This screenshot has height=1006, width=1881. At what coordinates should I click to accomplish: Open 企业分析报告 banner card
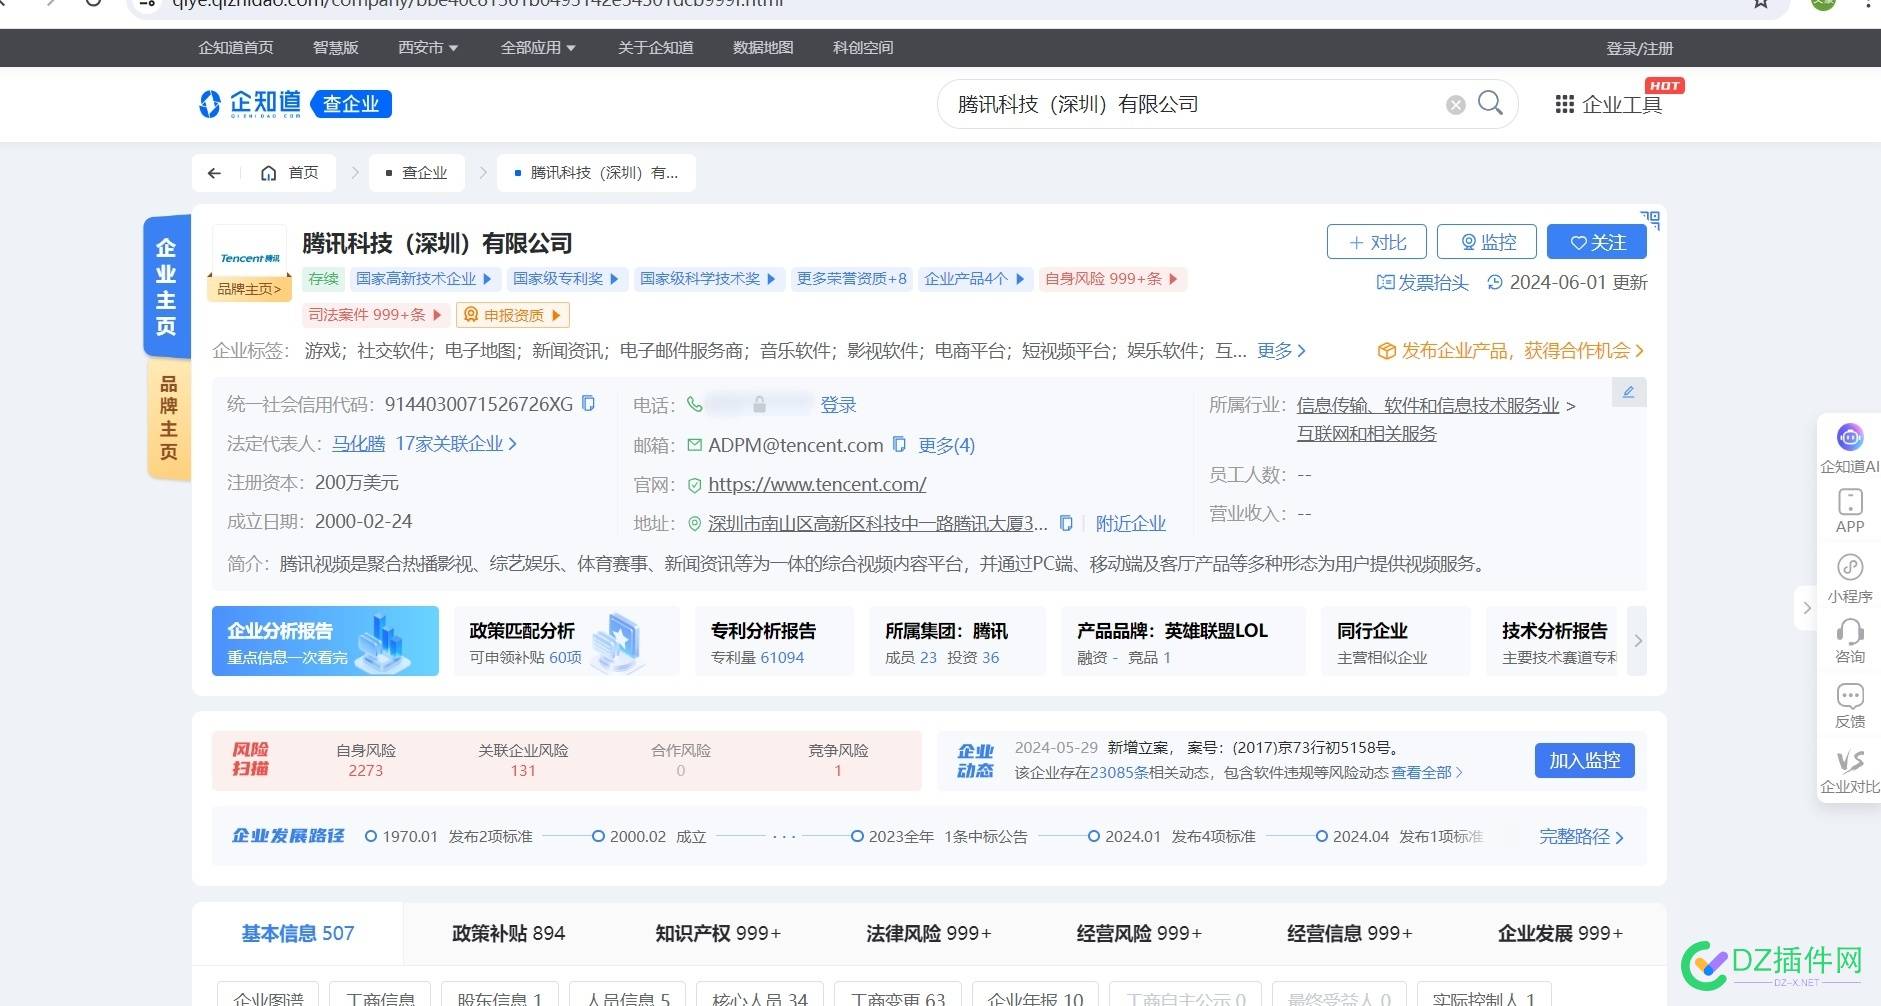(x=325, y=641)
